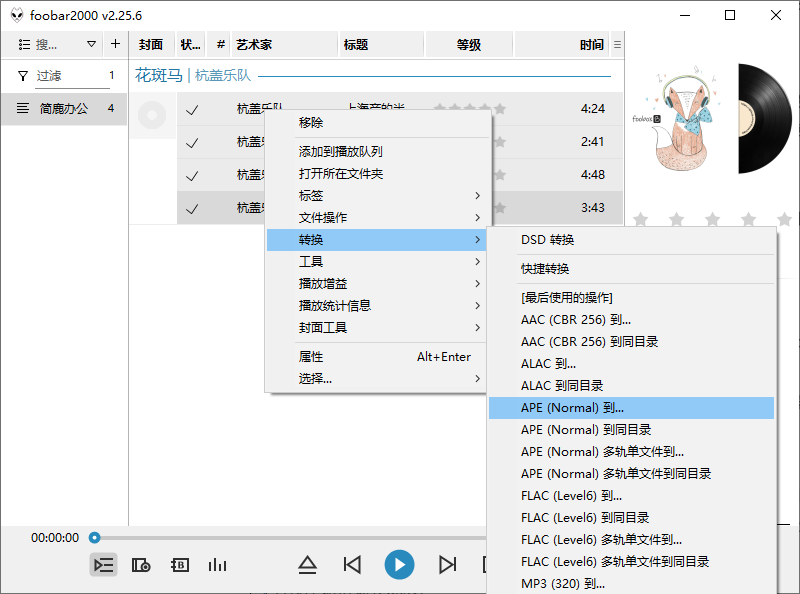Open the search list icon in left panel
The height and width of the screenshot is (594, 800).
(21, 44)
